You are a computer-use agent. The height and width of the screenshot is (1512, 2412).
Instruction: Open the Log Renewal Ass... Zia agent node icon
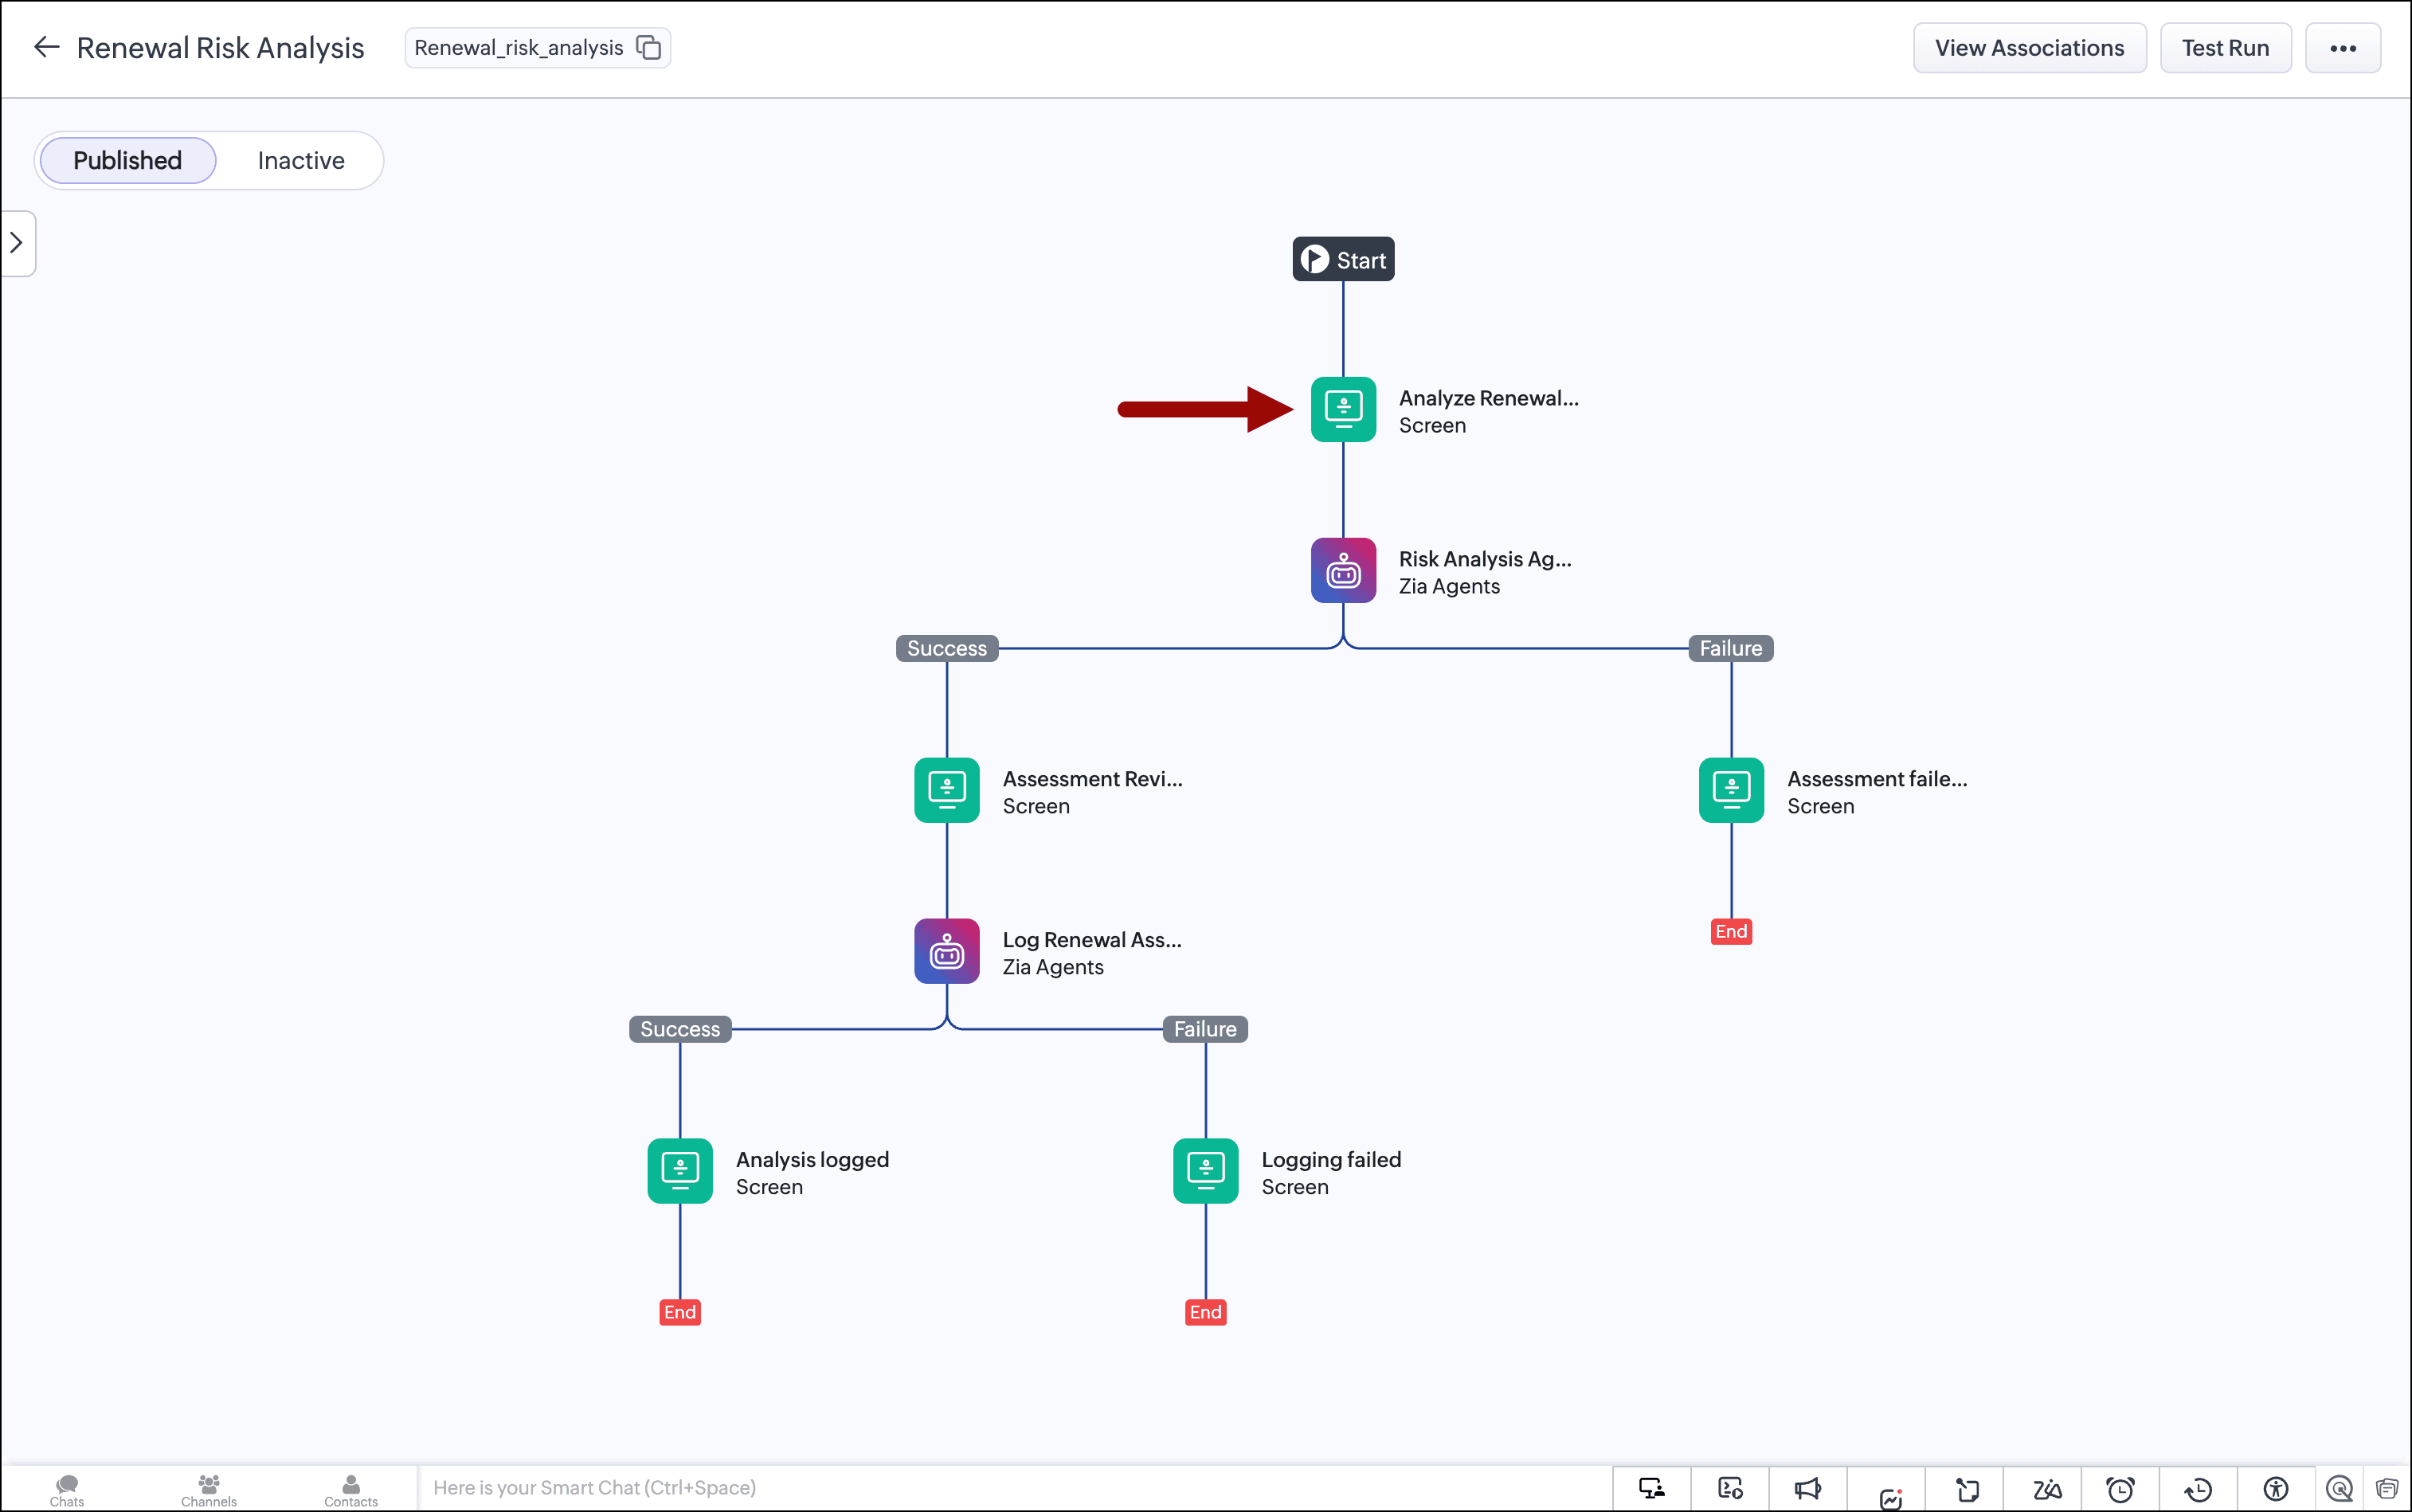click(946, 951)
